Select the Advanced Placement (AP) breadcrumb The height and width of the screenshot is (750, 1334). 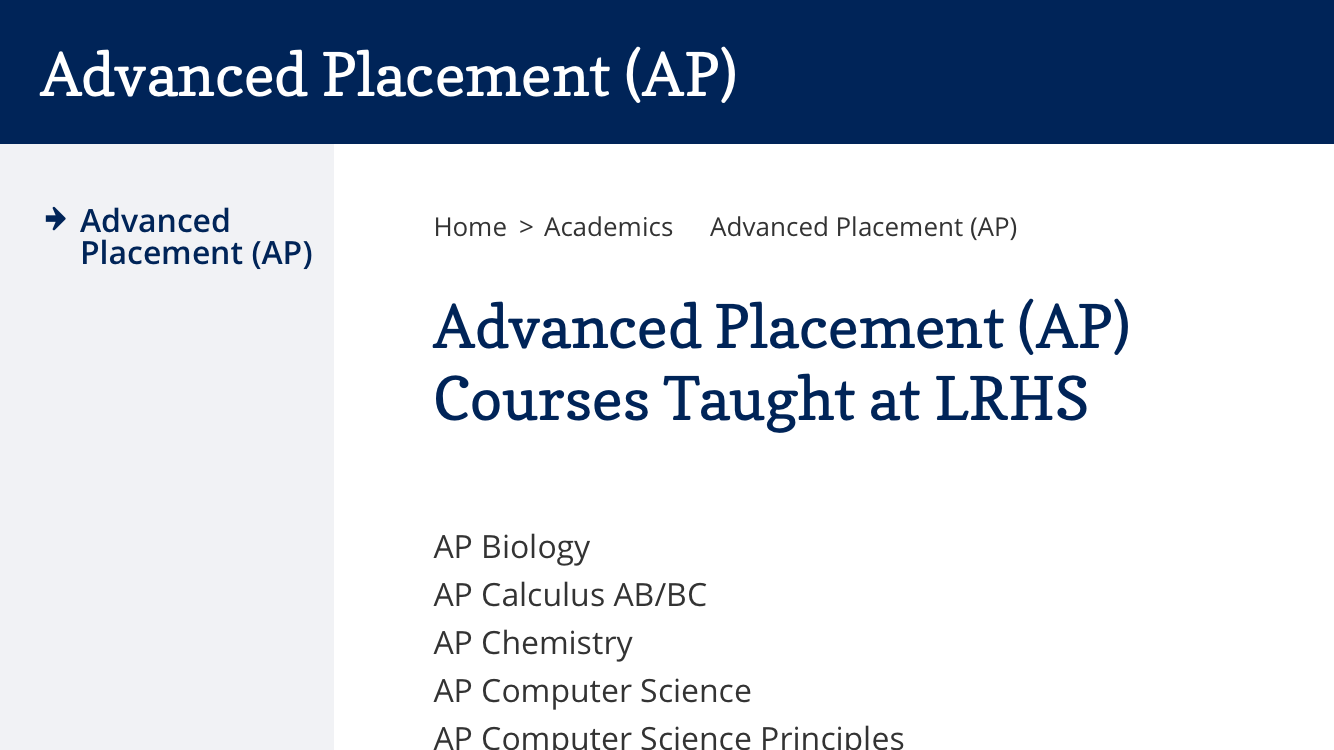[863, 227]
